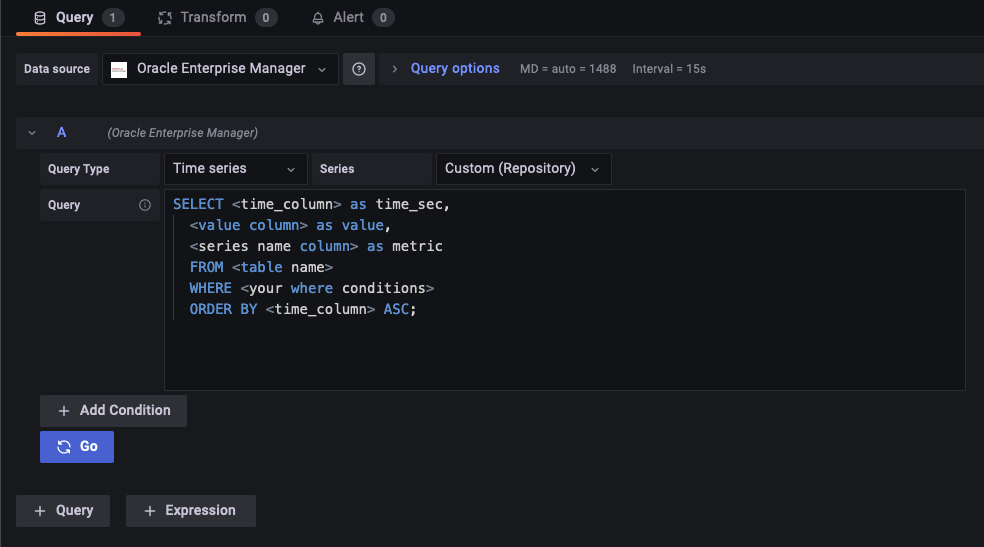
Task: Add a new Expression
Action: [191, 511]
